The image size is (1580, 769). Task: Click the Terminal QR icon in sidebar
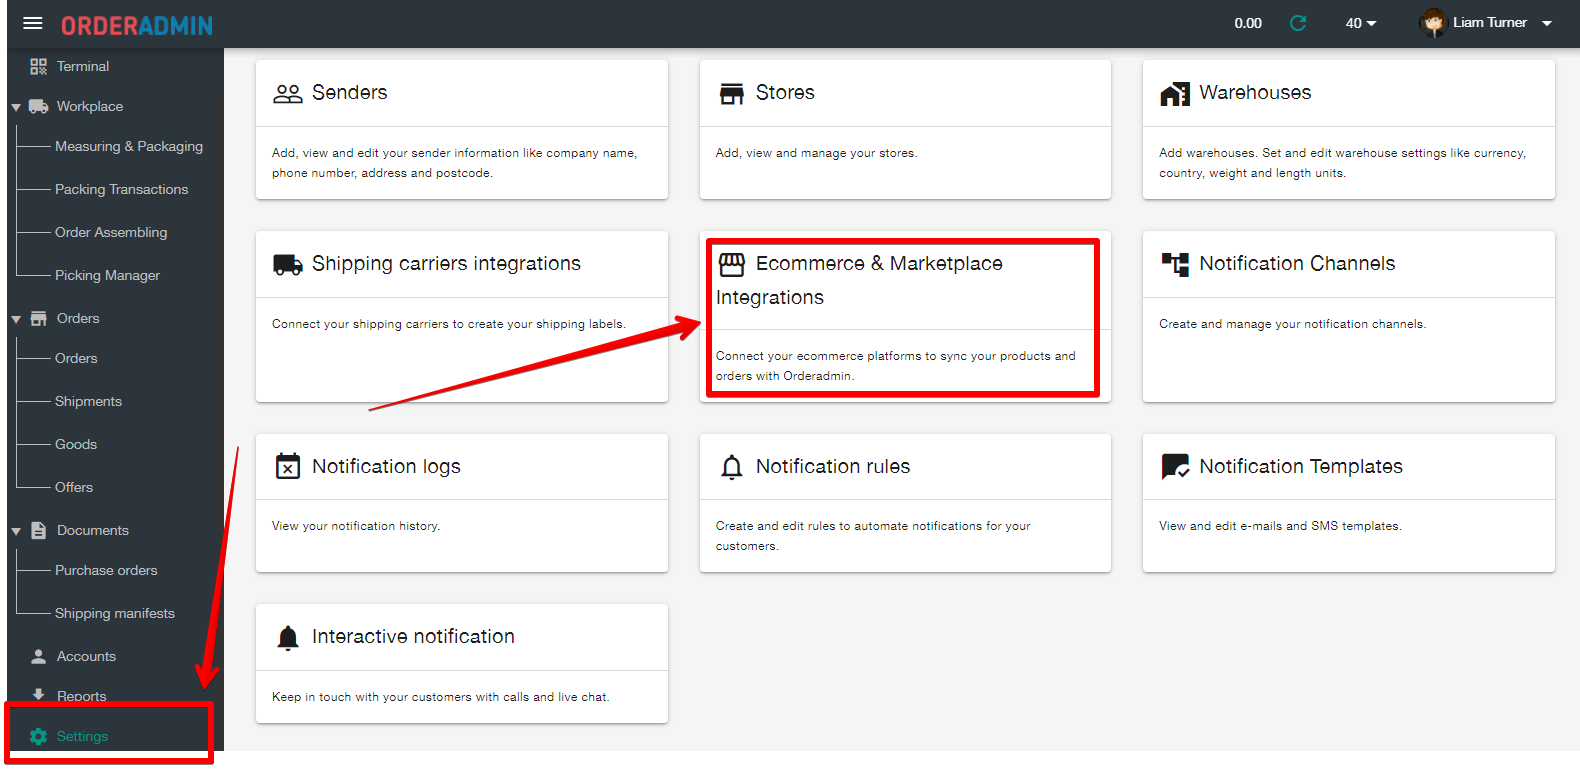pyautogui.click(x=38, y=66)
